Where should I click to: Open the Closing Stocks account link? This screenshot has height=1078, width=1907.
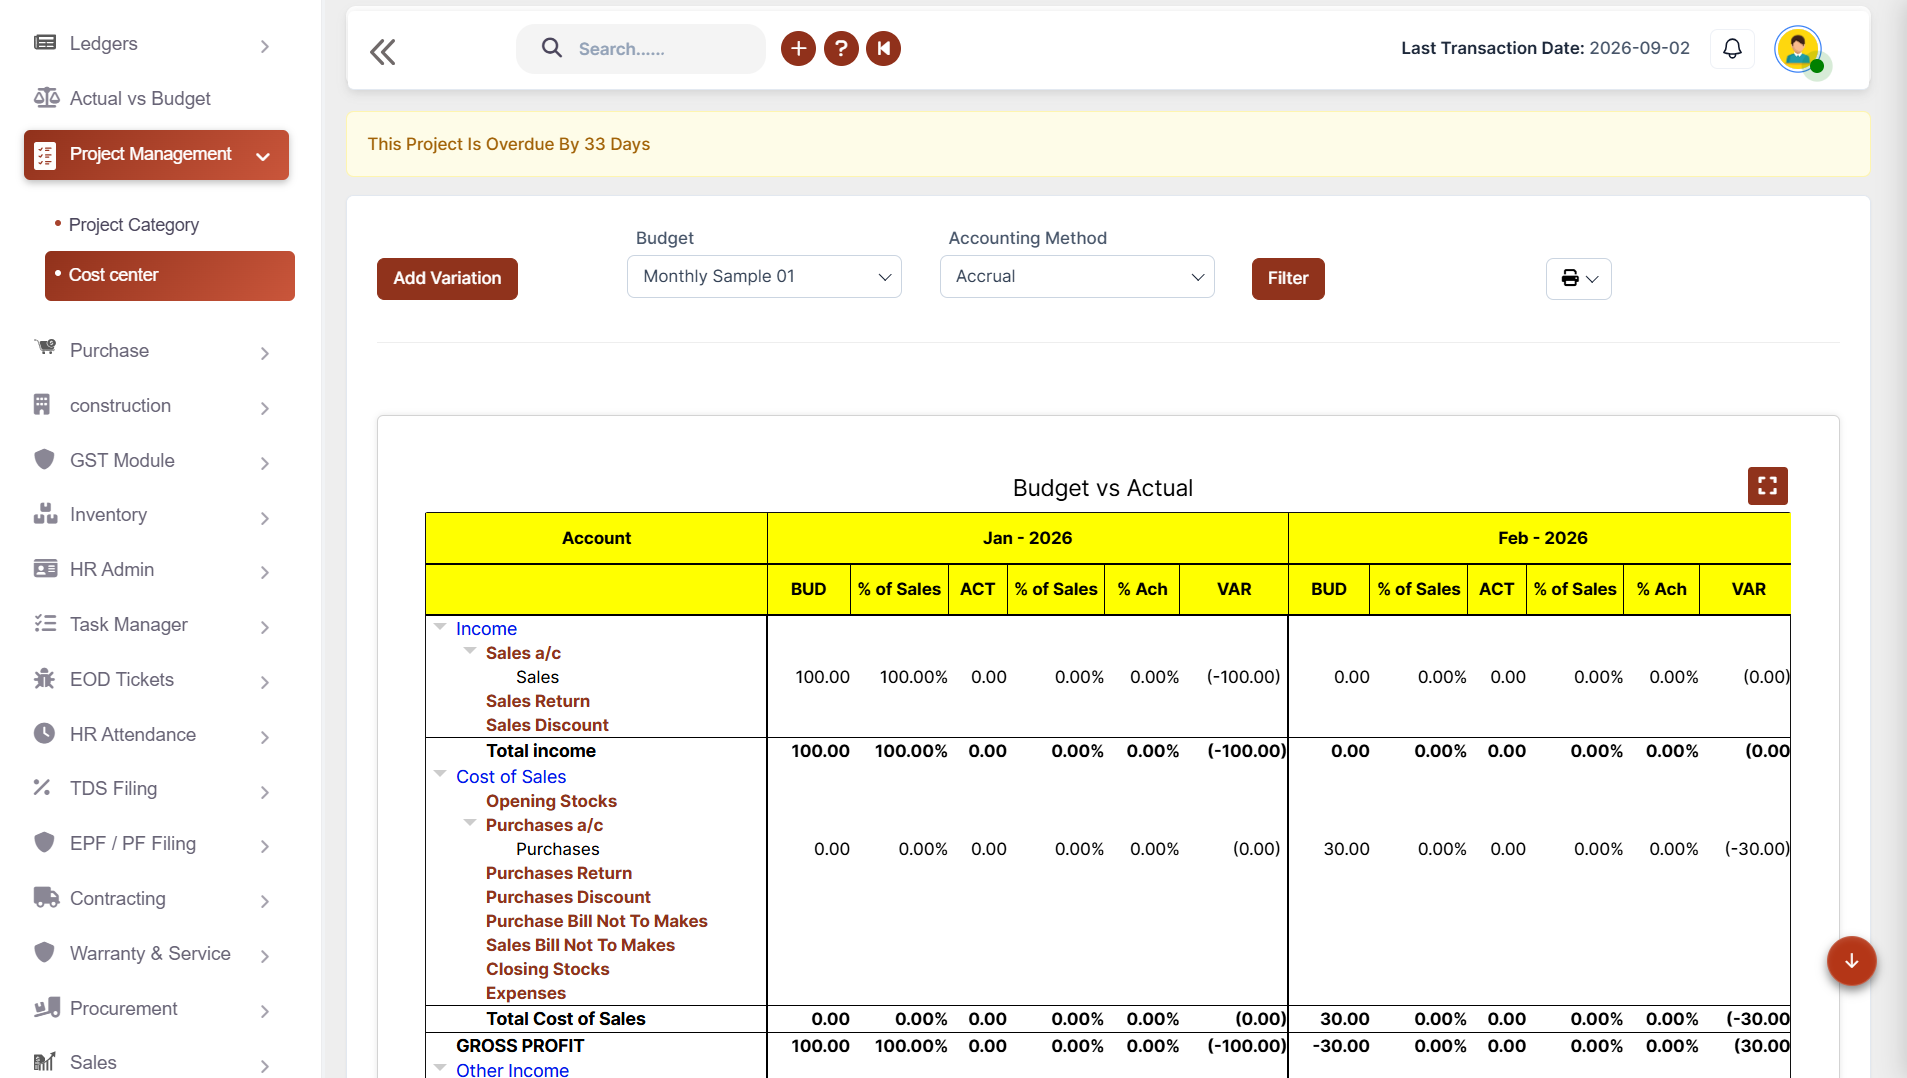(x=548, y=969)
